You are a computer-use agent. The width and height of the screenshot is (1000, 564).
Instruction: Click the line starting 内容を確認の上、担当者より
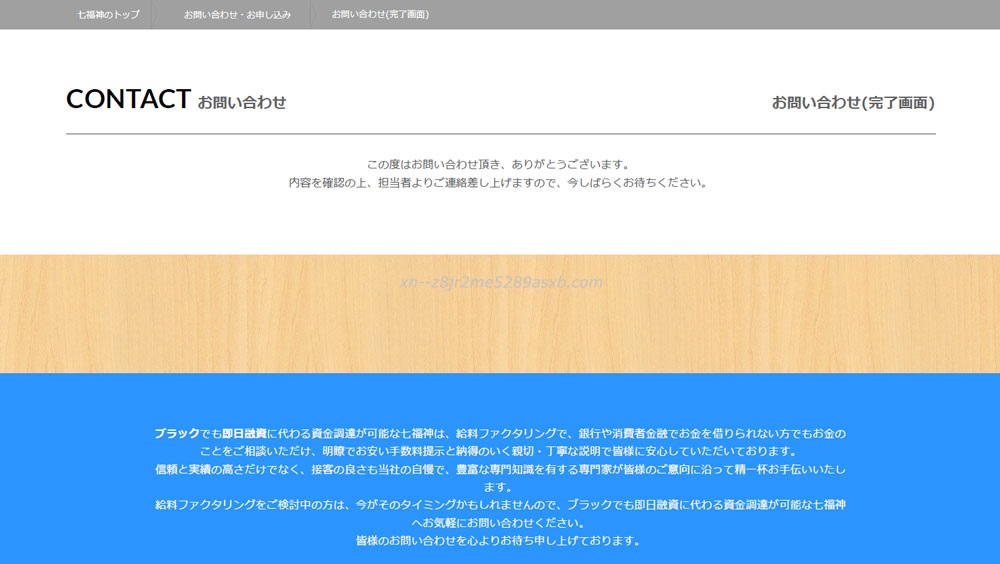coord(499,182)
